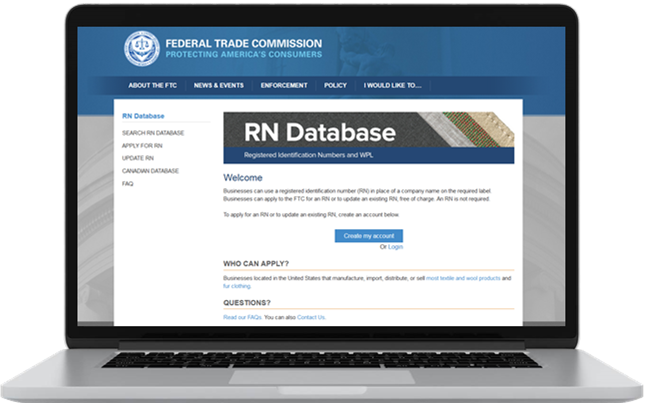Go to the Policy navigation item

point(336,85)
